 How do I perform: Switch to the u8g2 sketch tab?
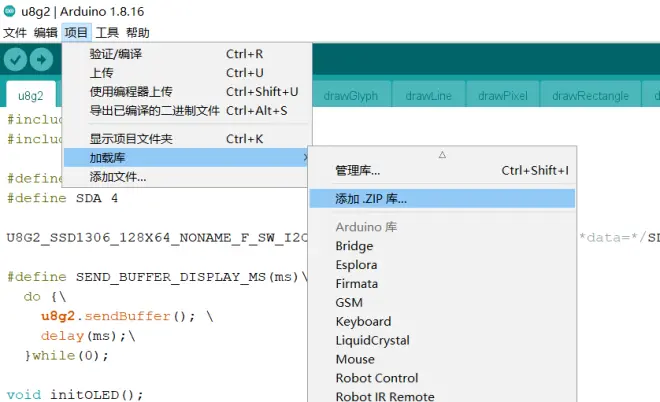(x=31, y=96)
